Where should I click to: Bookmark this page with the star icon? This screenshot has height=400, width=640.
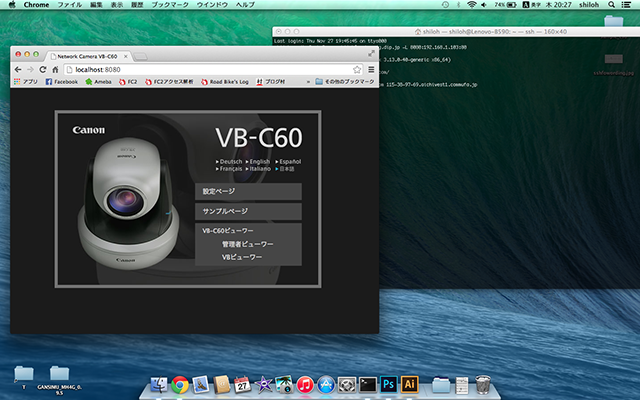point(357,70)
